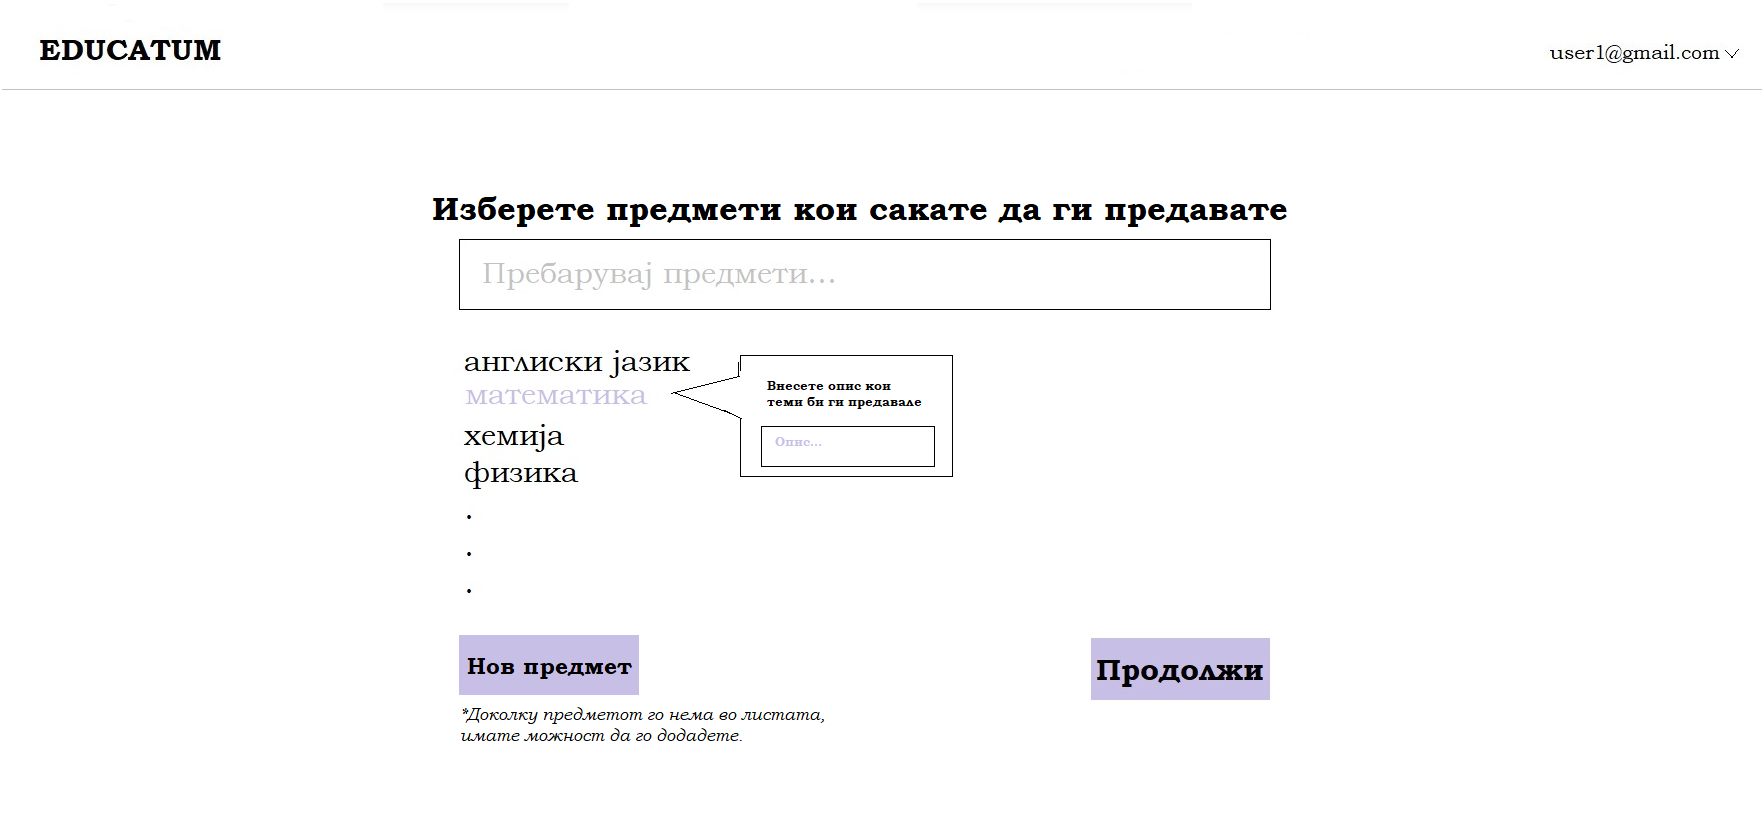Click the Опис... description input box
Image resolution: width=1762 pixels, height=817 pixels.
tap(847, 446)
